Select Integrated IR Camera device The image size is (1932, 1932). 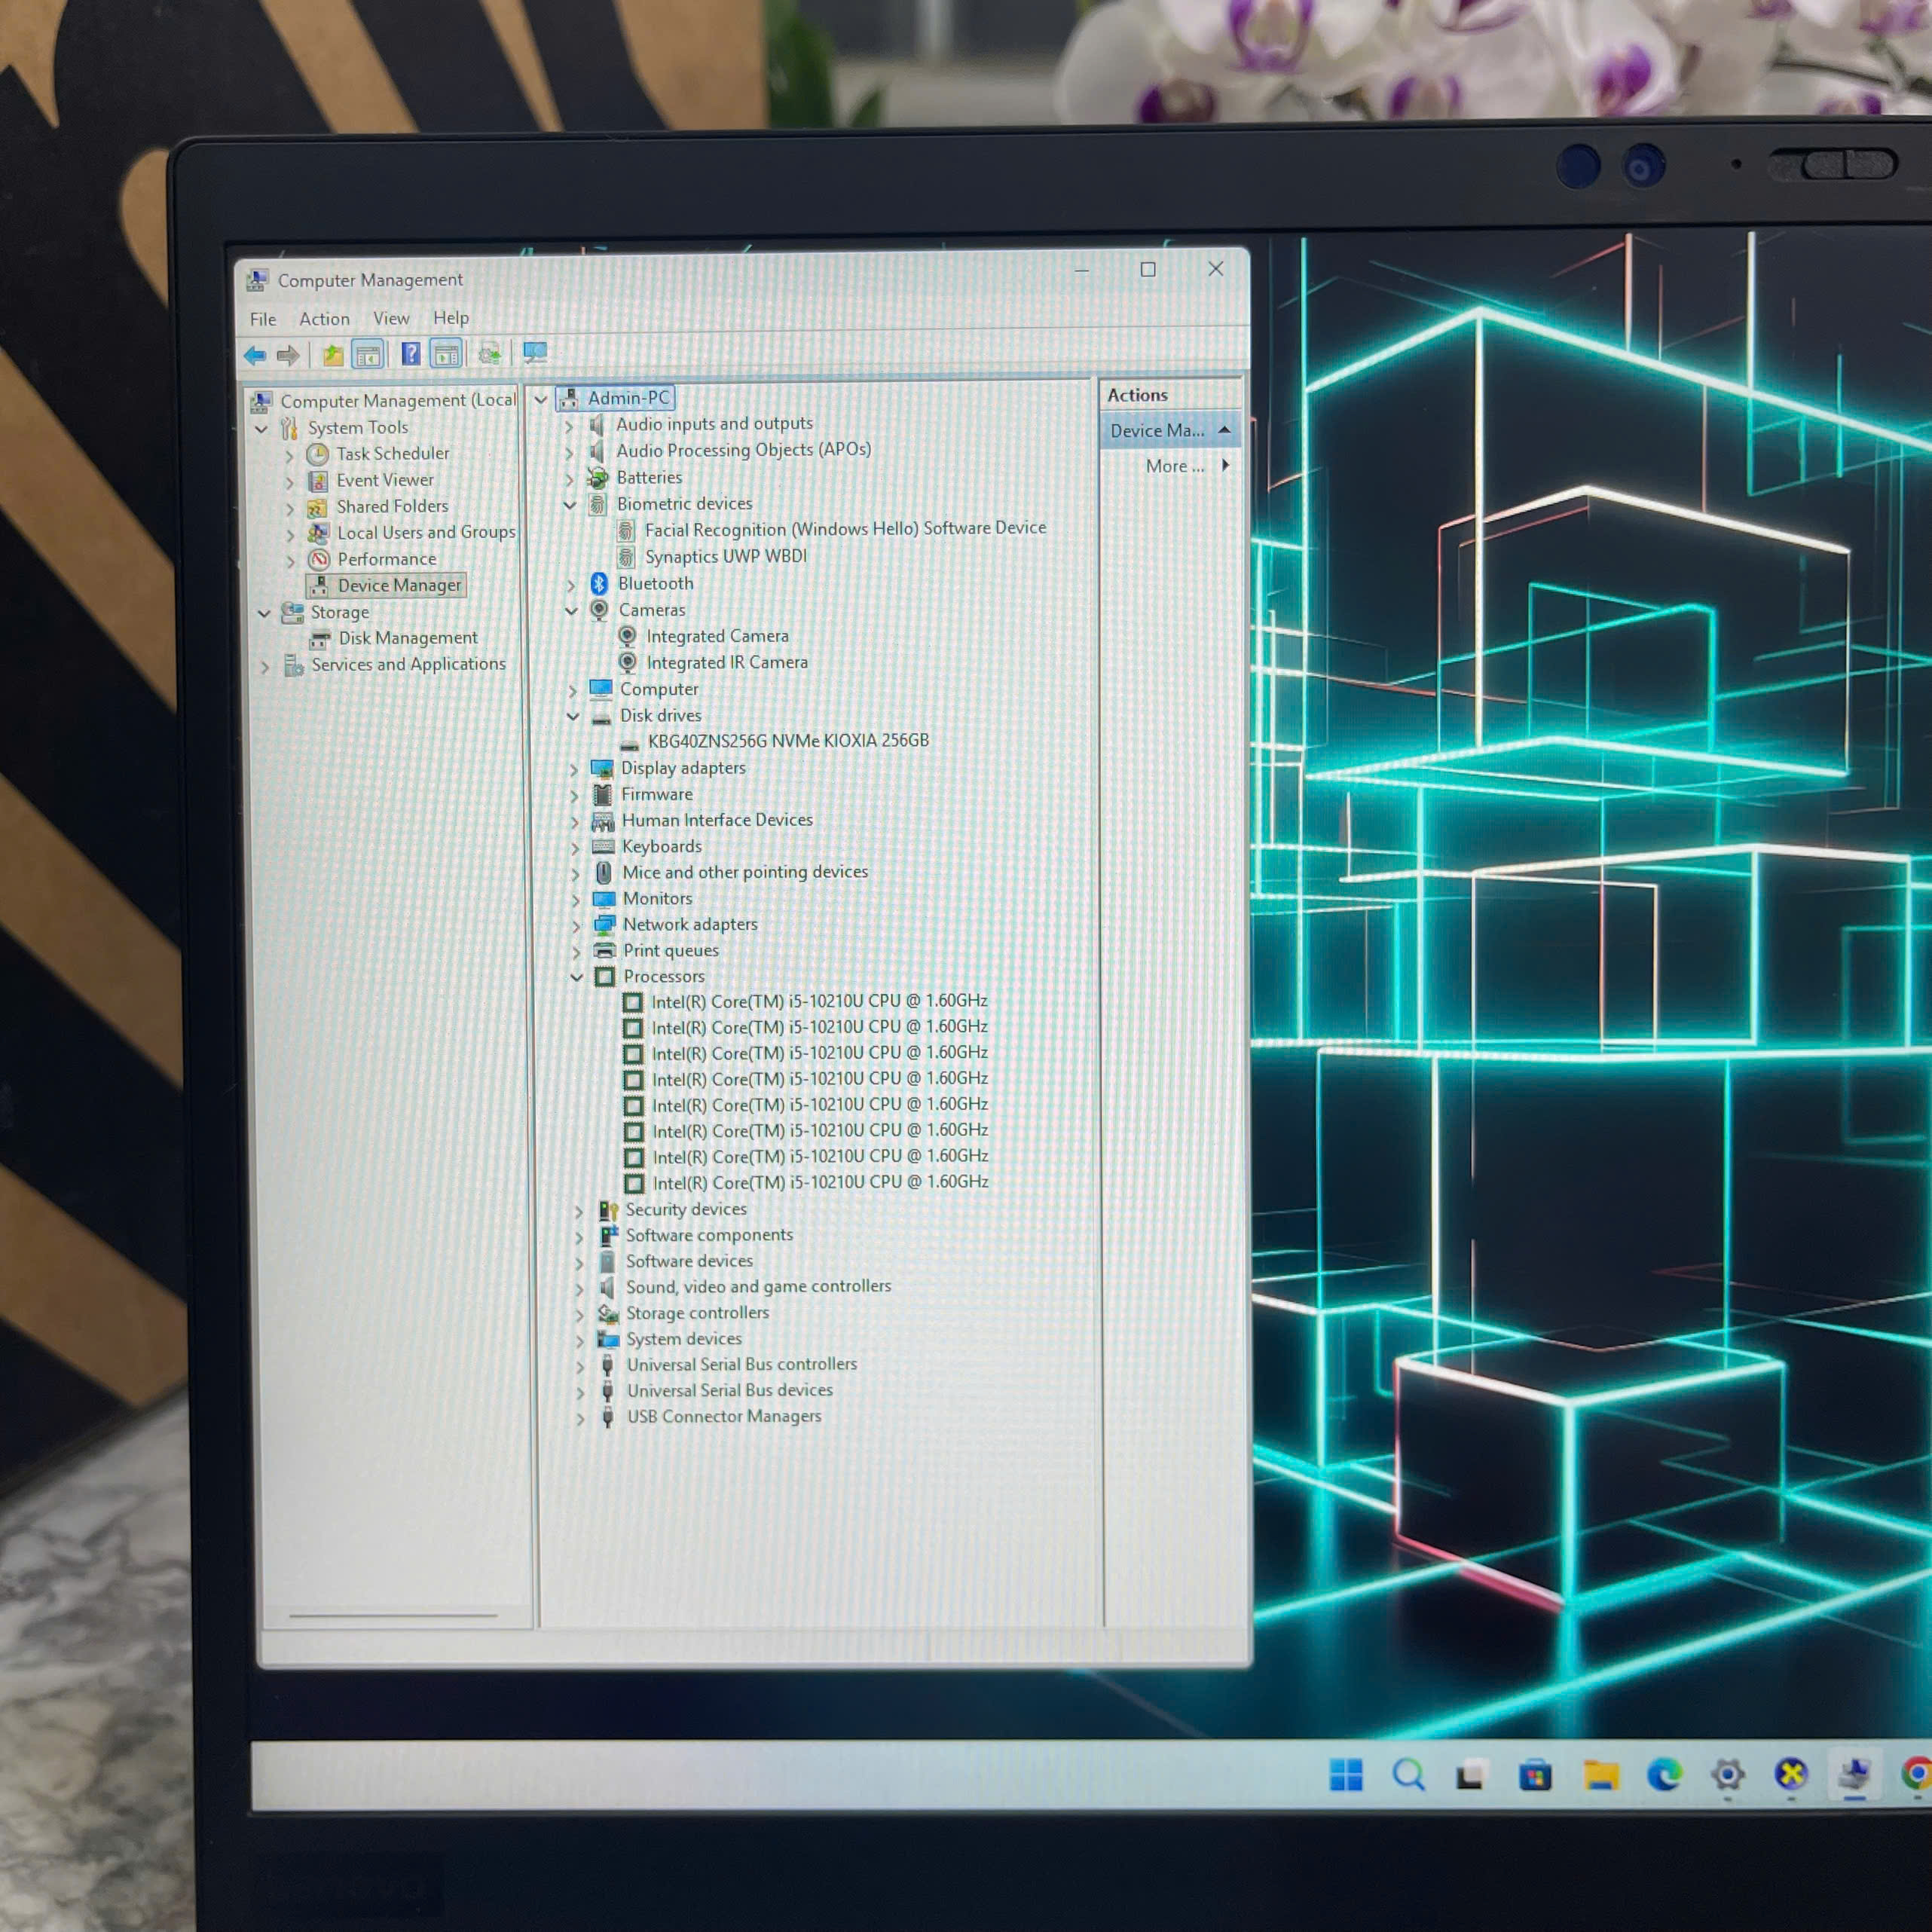(x=727, y=662)
